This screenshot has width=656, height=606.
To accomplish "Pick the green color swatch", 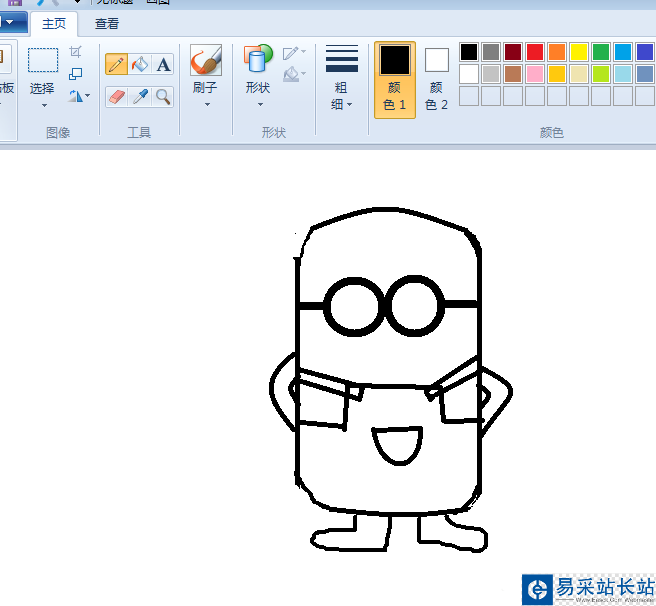I will 601,52.
